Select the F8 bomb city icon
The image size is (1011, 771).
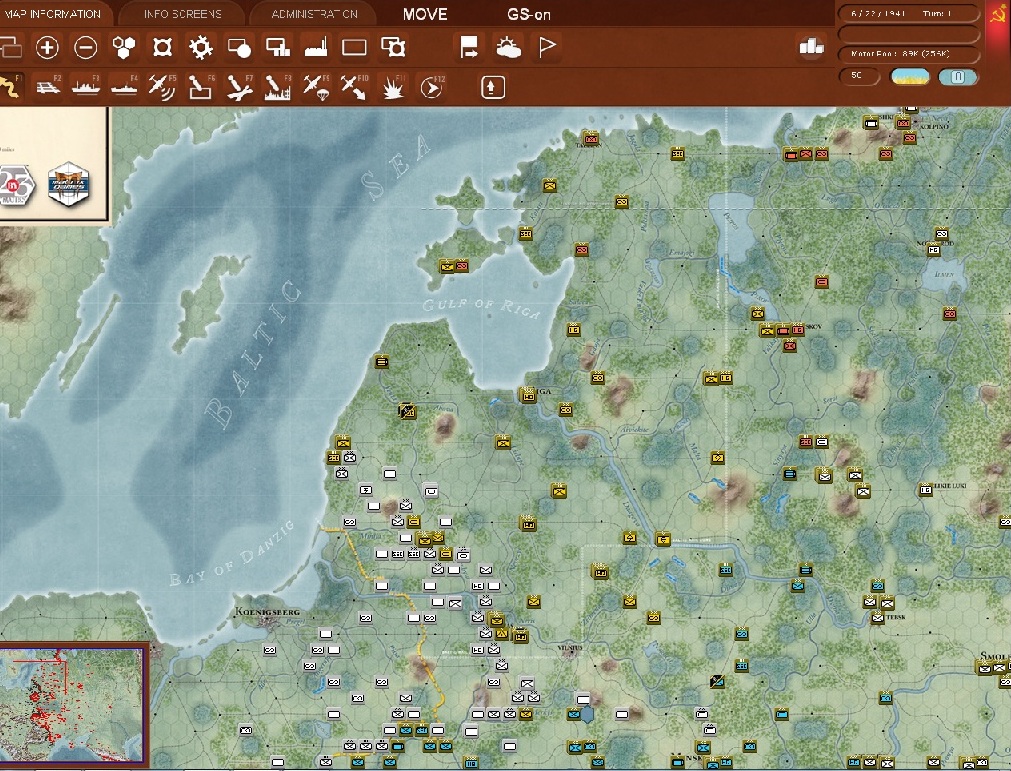[x=277, y=87]
